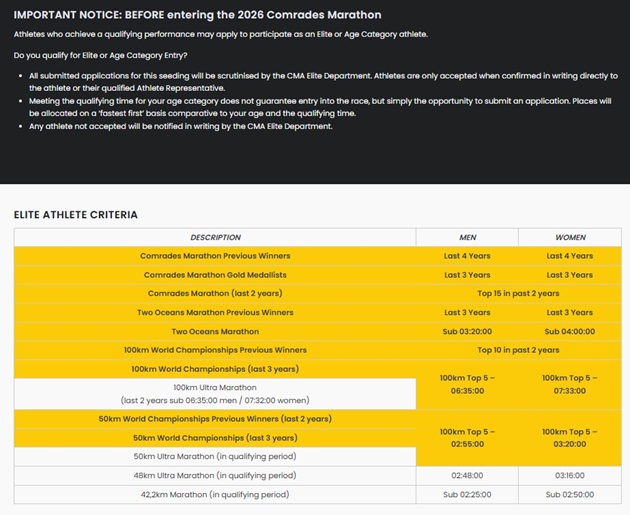Click the '02:48:00' men's 48km time

click(x=466, y=476)
